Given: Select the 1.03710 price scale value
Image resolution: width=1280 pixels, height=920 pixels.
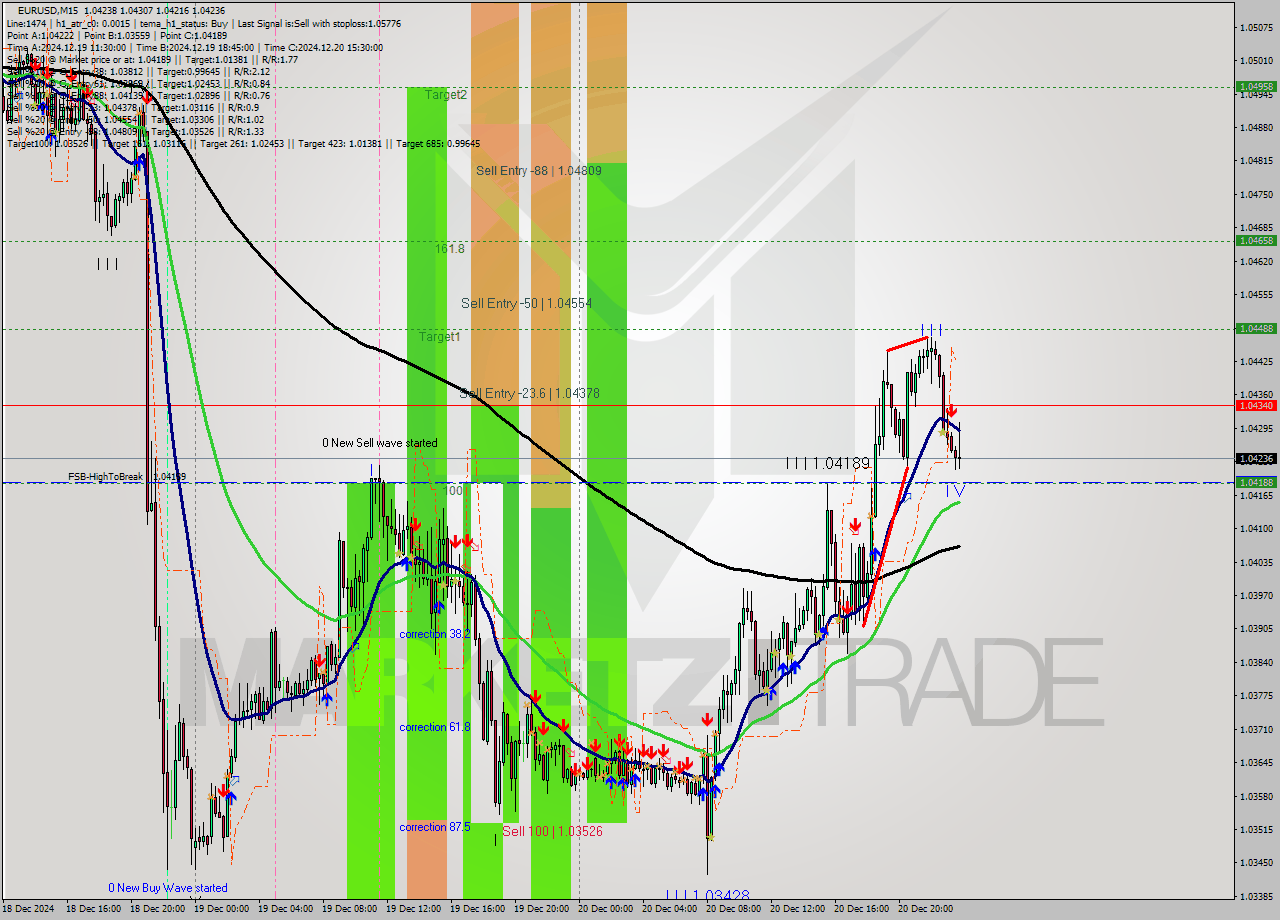Looking at the screenshot, I should [1256, 729].
